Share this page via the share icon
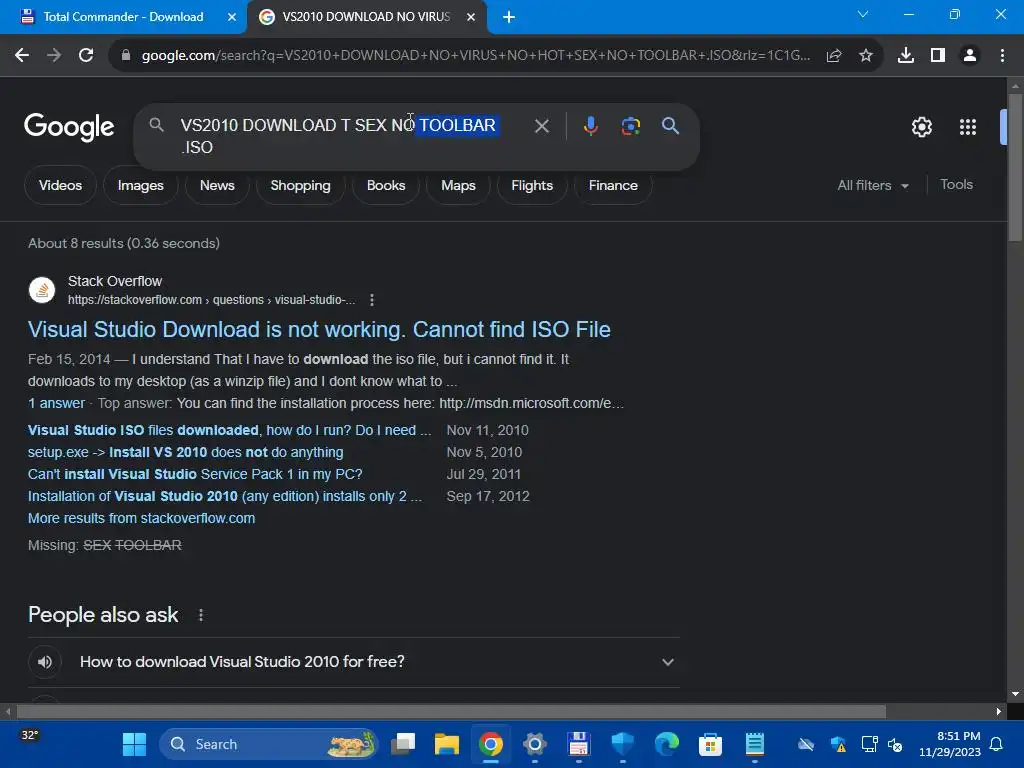 833,56
